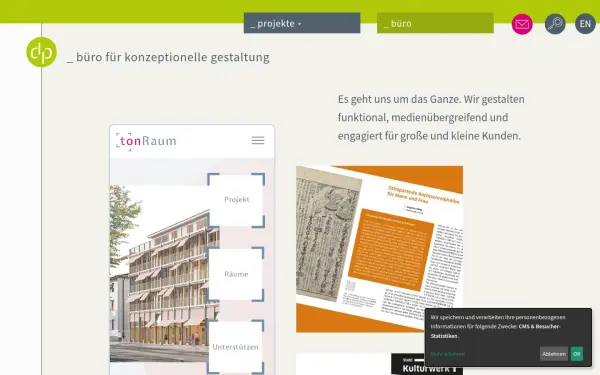The width and height of the screenshot is (600, 375).
Task: Switch language with EN button
Action: 585,24
